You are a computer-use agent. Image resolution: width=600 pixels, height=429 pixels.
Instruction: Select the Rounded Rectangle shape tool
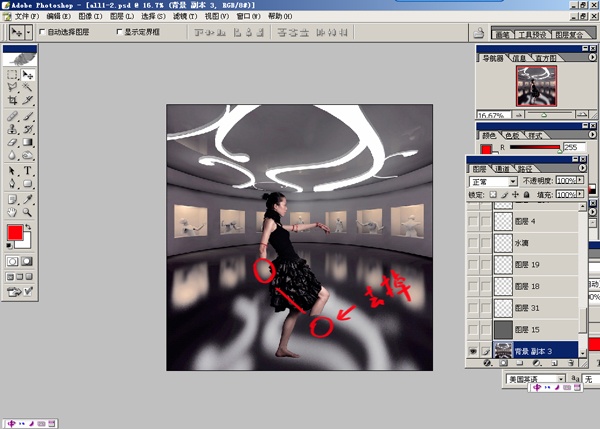click(27, 183)
